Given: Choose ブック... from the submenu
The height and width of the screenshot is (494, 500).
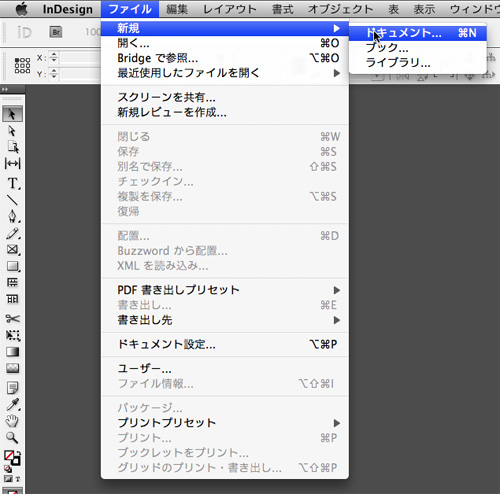Looking at the screenshot, I should 418,48.
